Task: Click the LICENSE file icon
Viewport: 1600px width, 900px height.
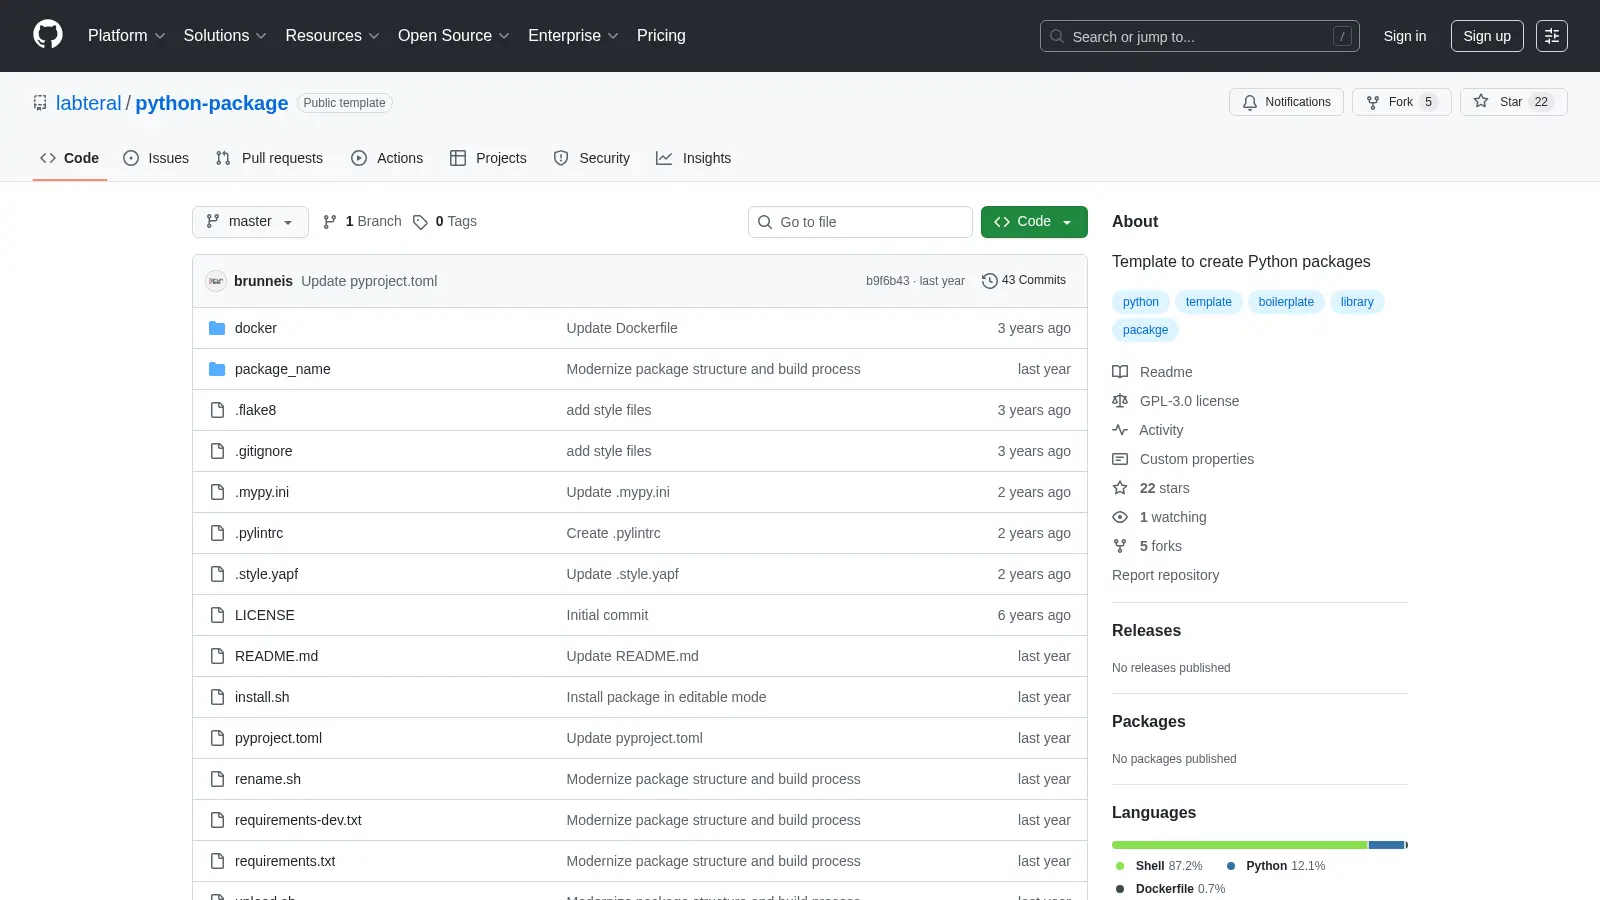Action: coord(217,615)
